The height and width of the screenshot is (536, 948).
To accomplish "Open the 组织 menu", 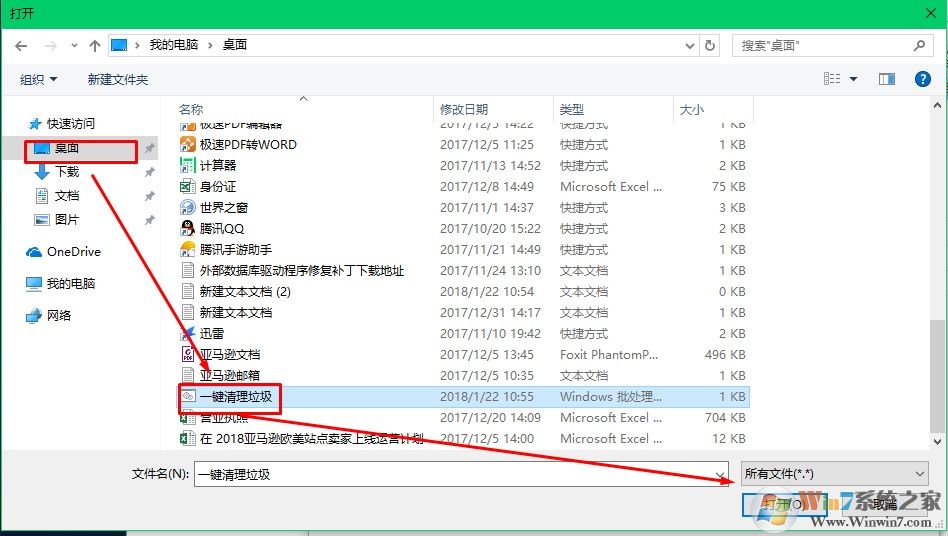I will point(38,79).
